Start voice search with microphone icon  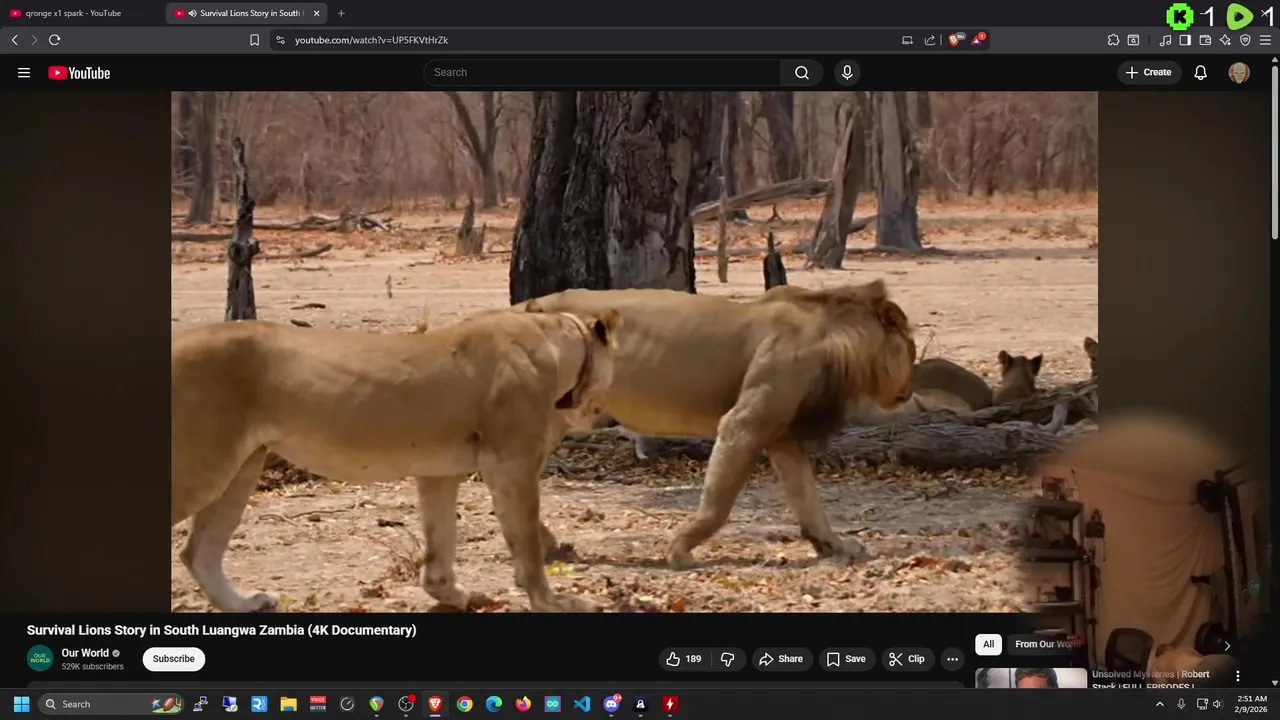847,72
